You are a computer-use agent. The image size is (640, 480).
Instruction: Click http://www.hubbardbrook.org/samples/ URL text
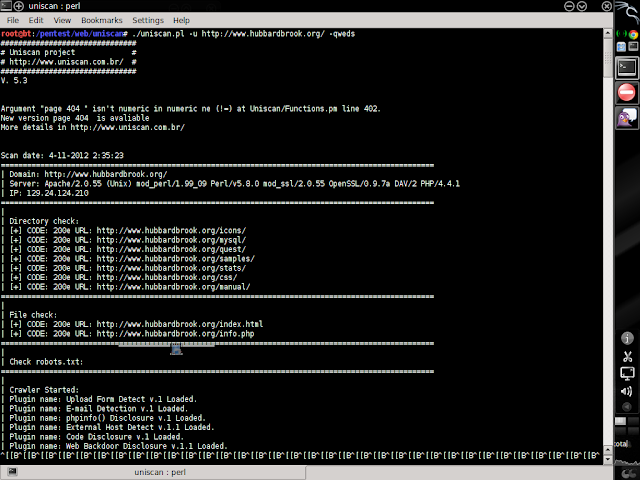pyautogui.click(x=176, y=259)
